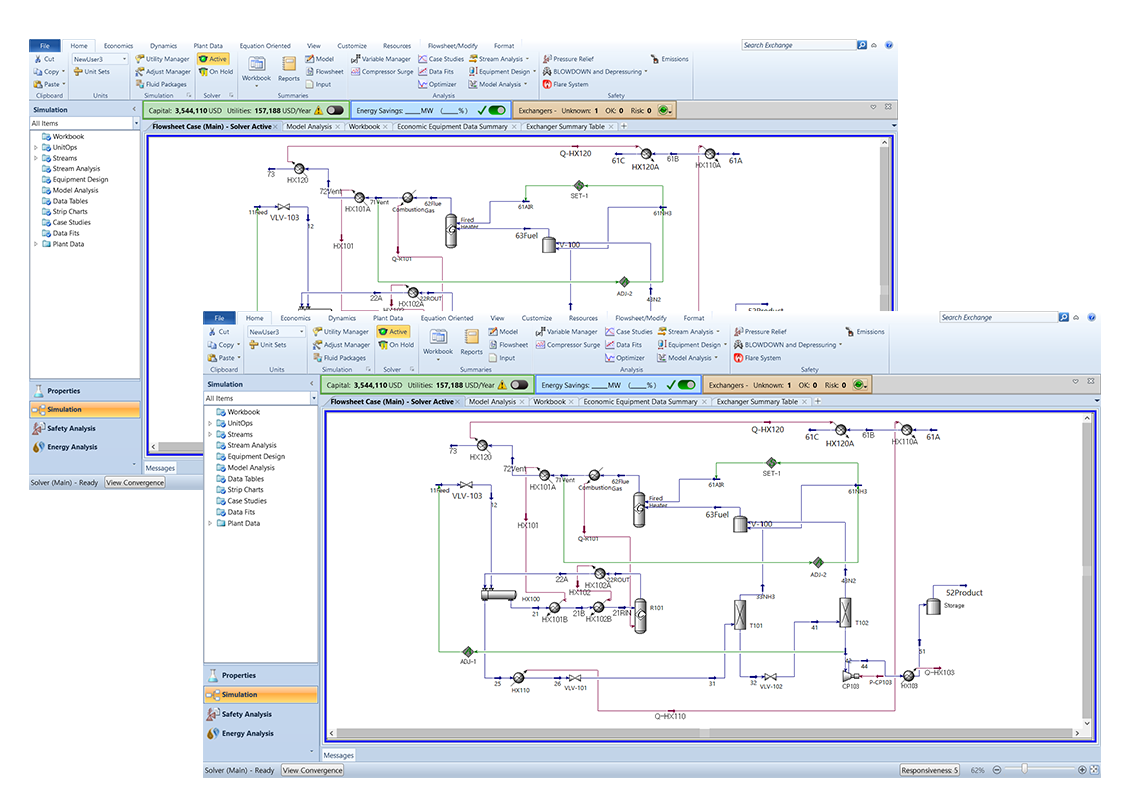The width and height of the screenshot is (1130, 800).
Task: Open Reports in front window ribbon
Action: point(471,342)
